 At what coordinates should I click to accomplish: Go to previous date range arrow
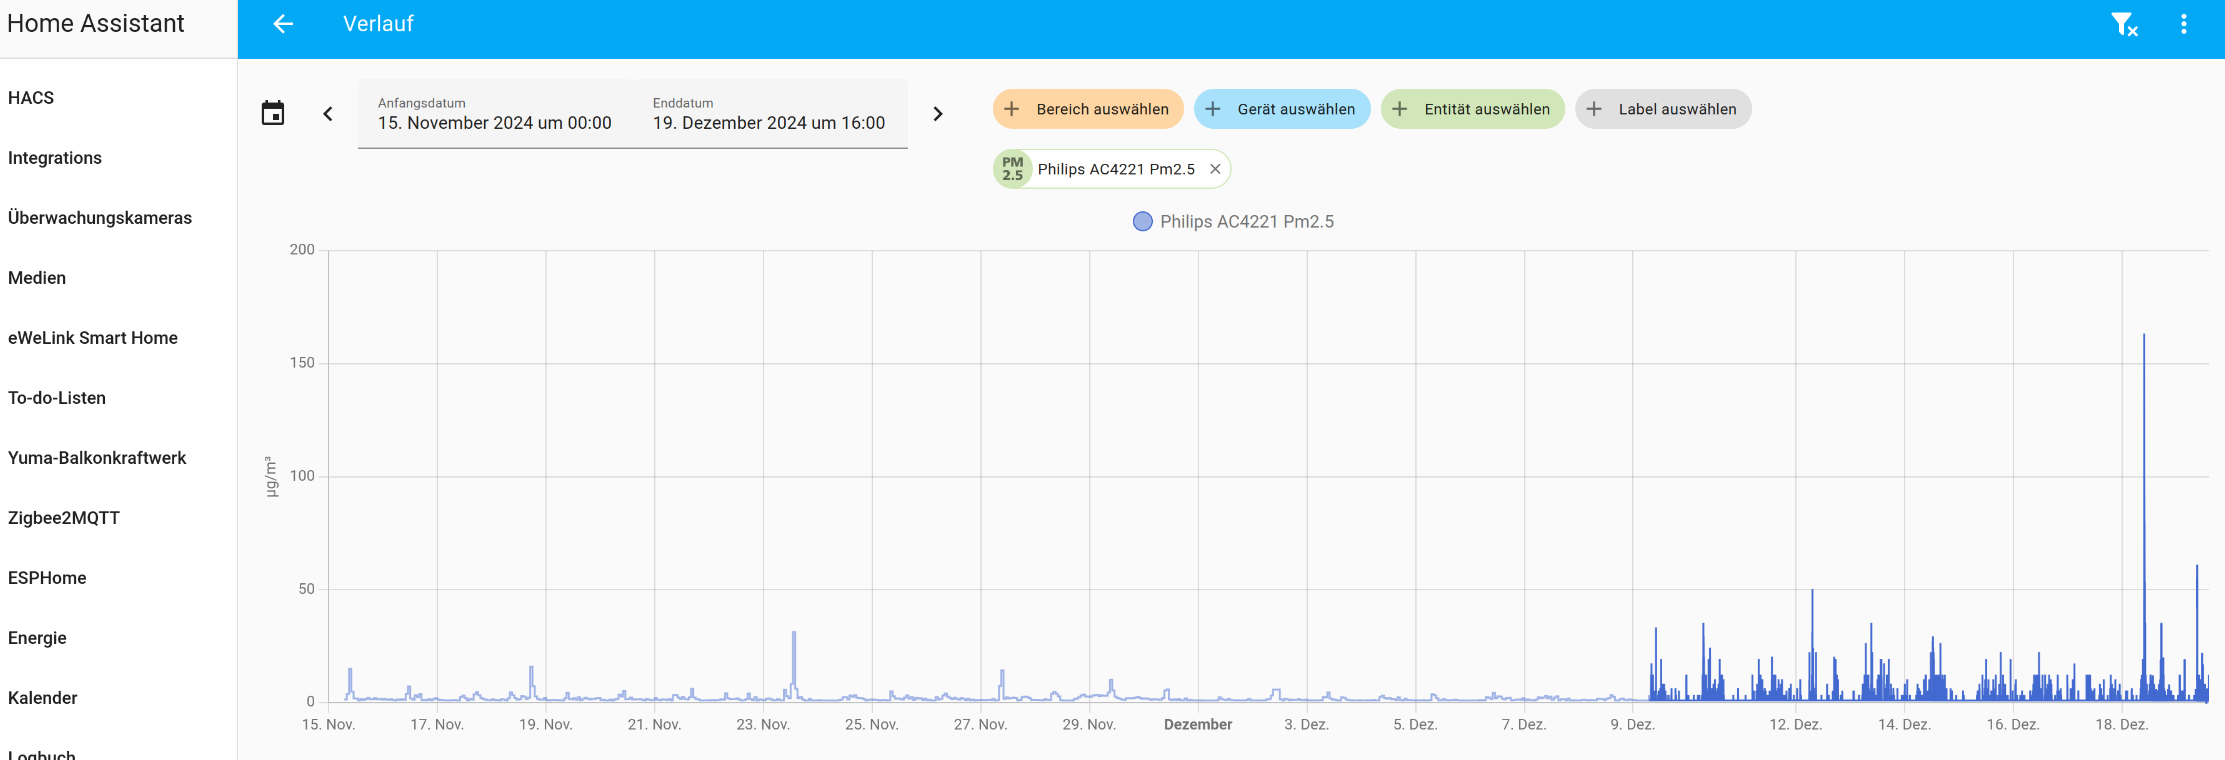[328, 114]
